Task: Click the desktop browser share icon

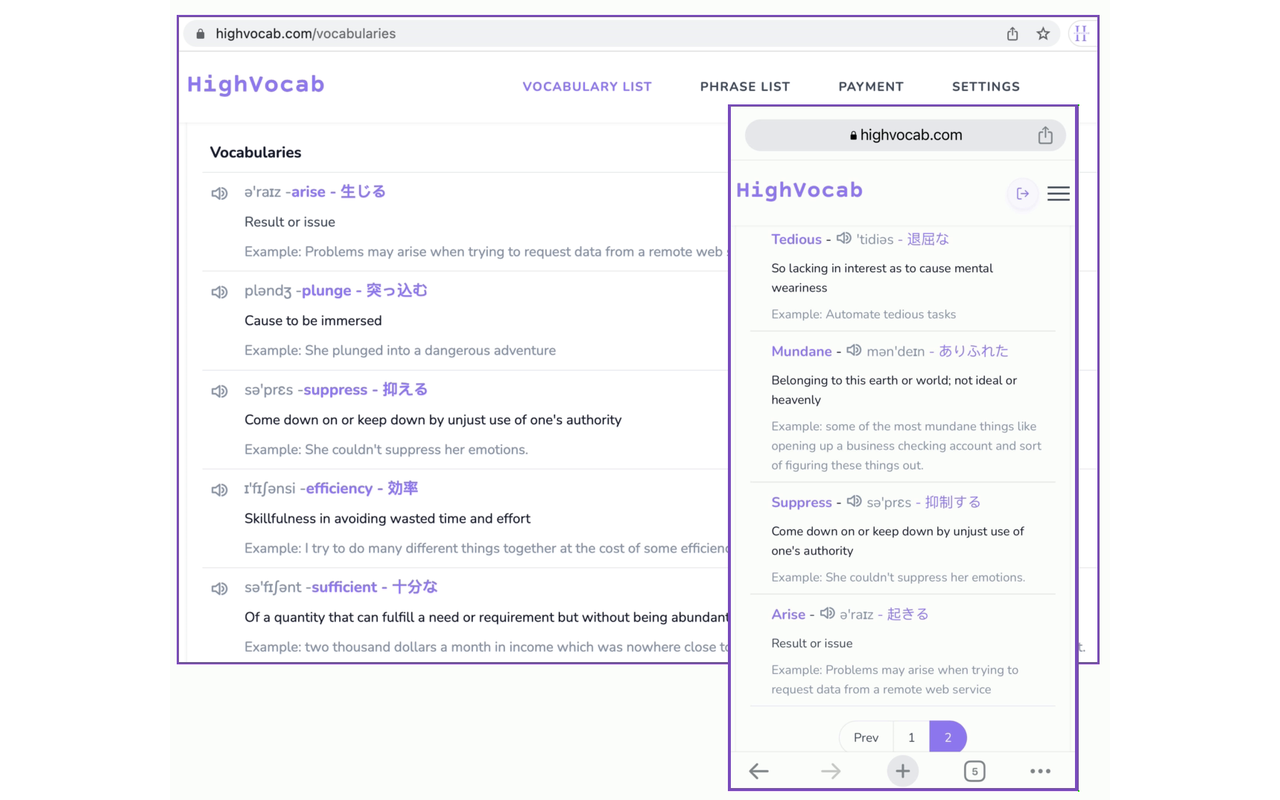Action: point(1012,34)
